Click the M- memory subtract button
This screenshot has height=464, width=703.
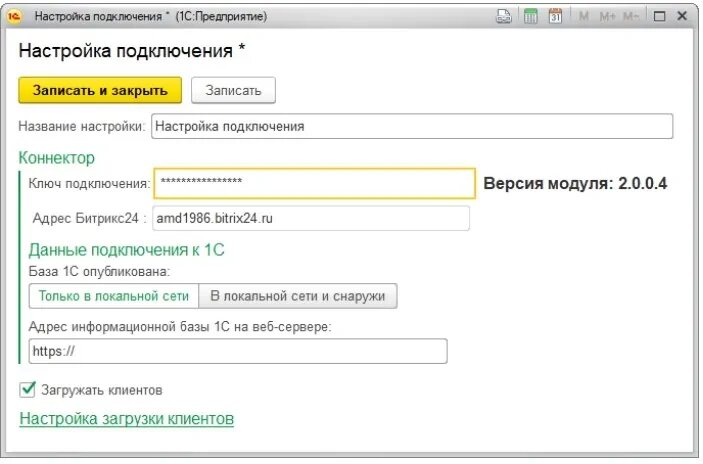631,17
